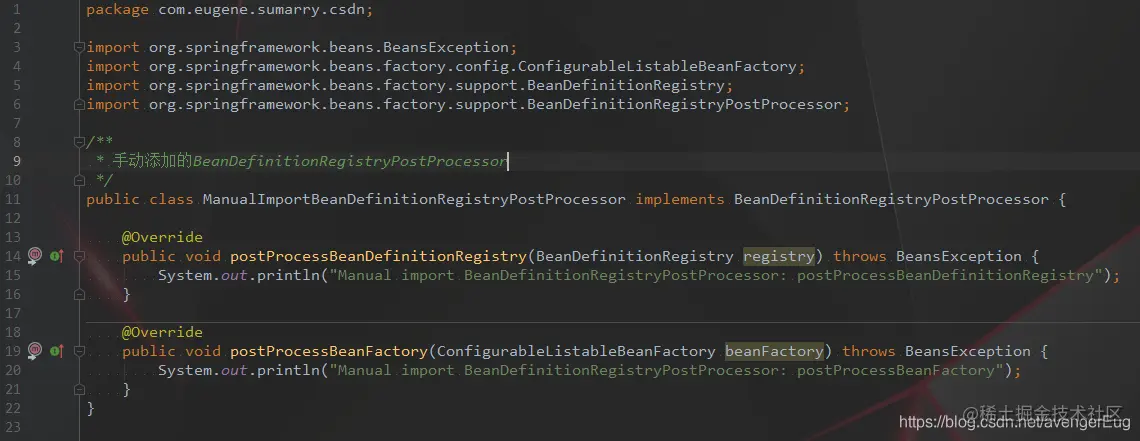Click the closing class brace on line 22

90,408
